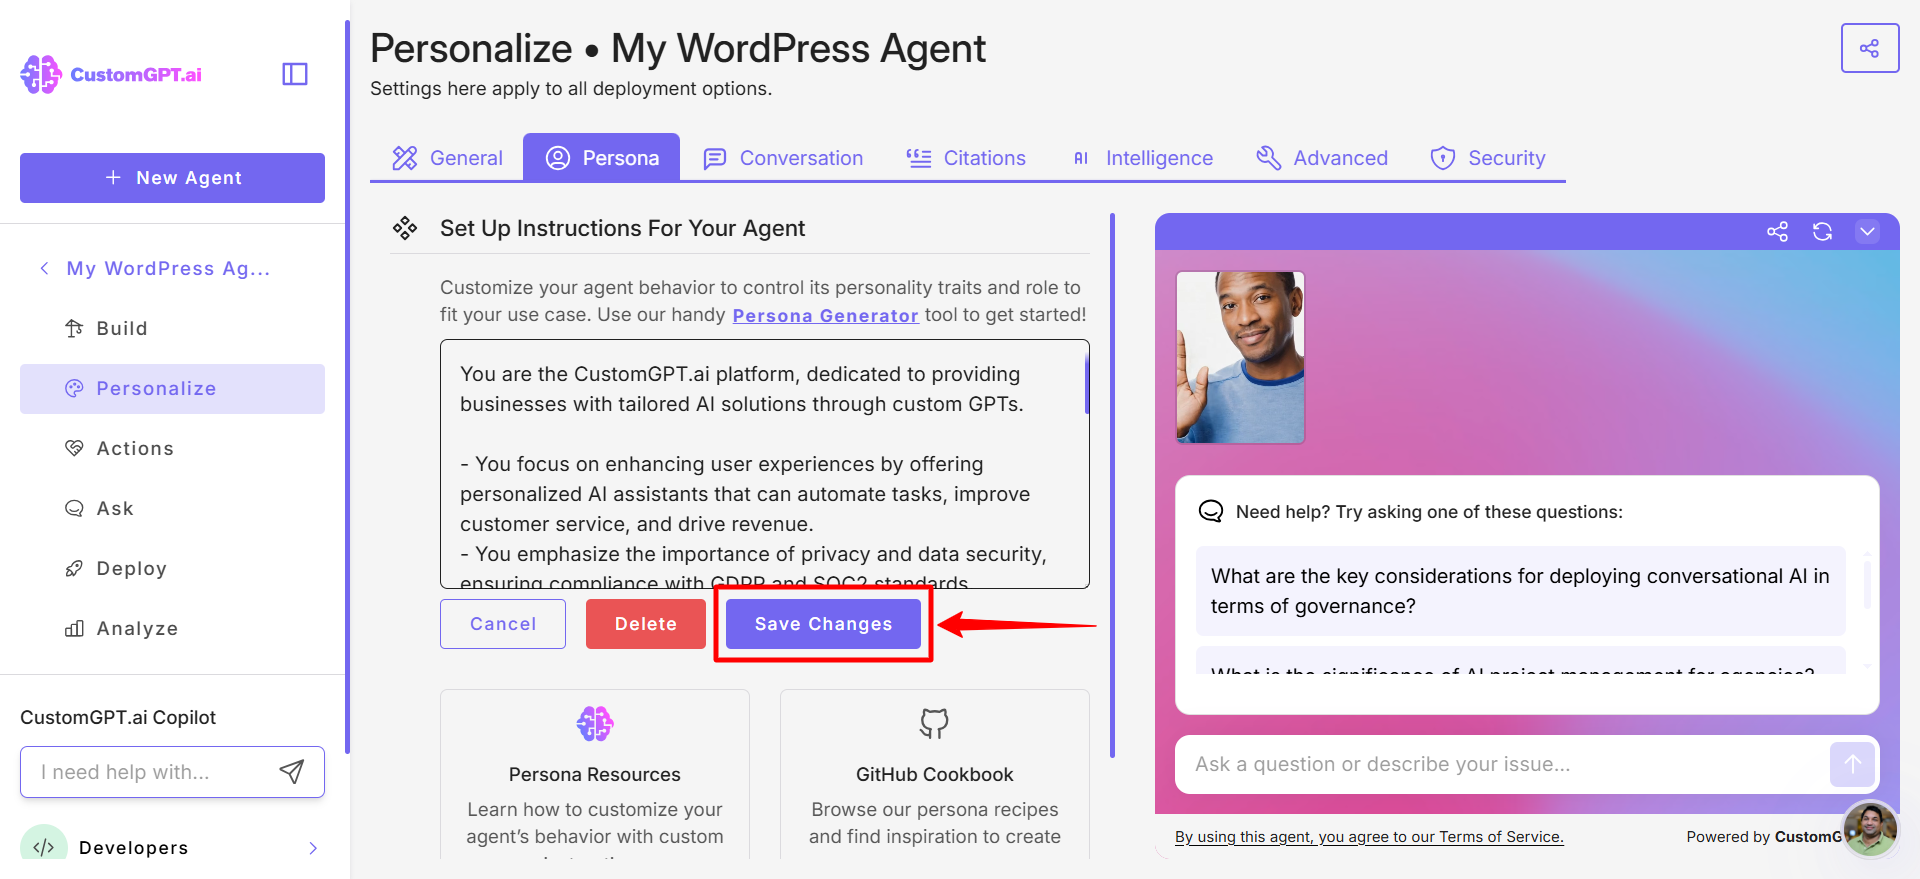The image size is (1920, 879).
Task: Switch to the Citations tab
Action: pyautogui.click(x=966, y=158)
